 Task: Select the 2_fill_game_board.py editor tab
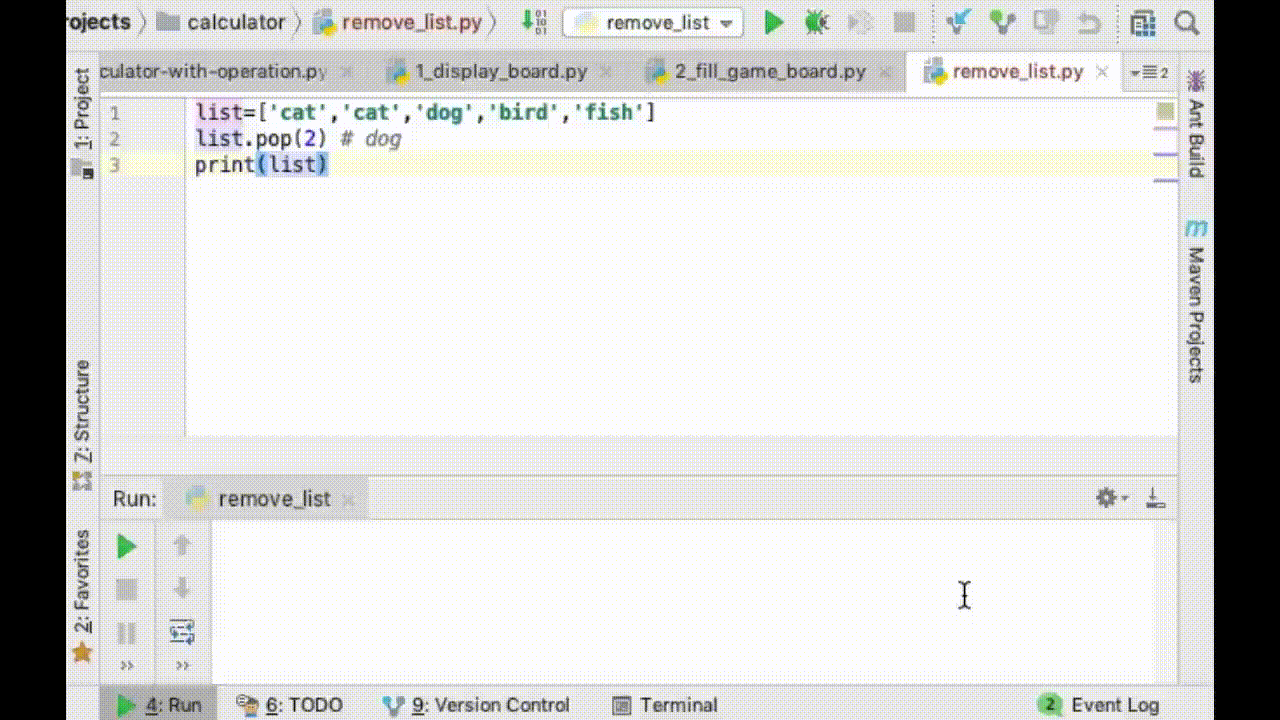[x=768, y=71]
